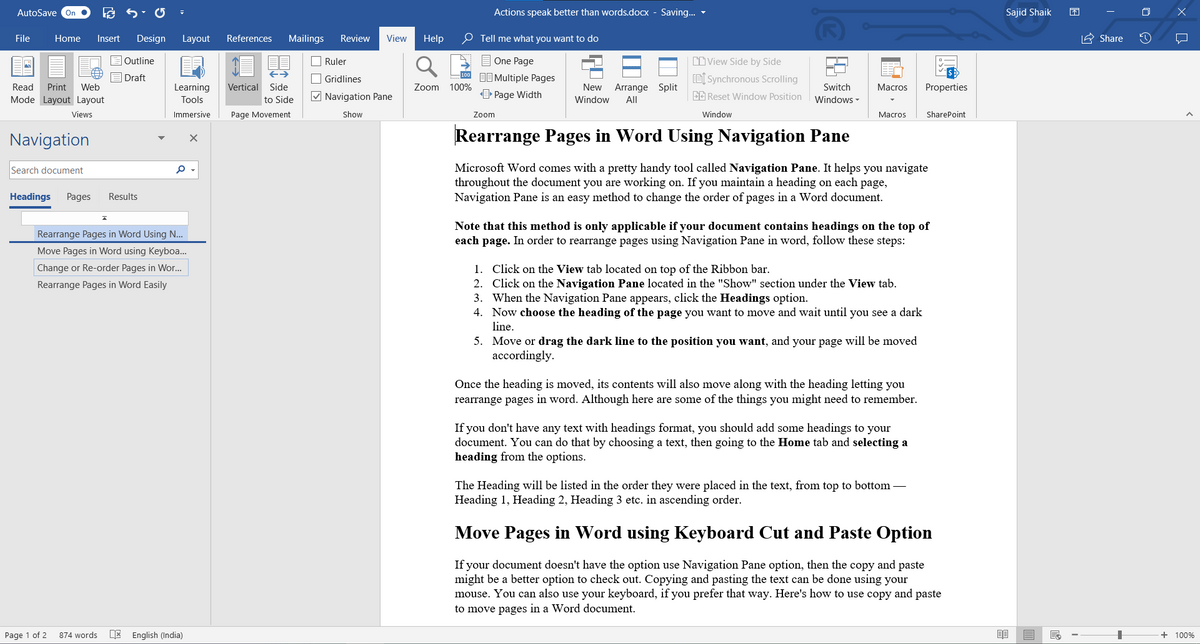Click the Share button
Screen dimensions: 1200x644
pos(1101,38)
